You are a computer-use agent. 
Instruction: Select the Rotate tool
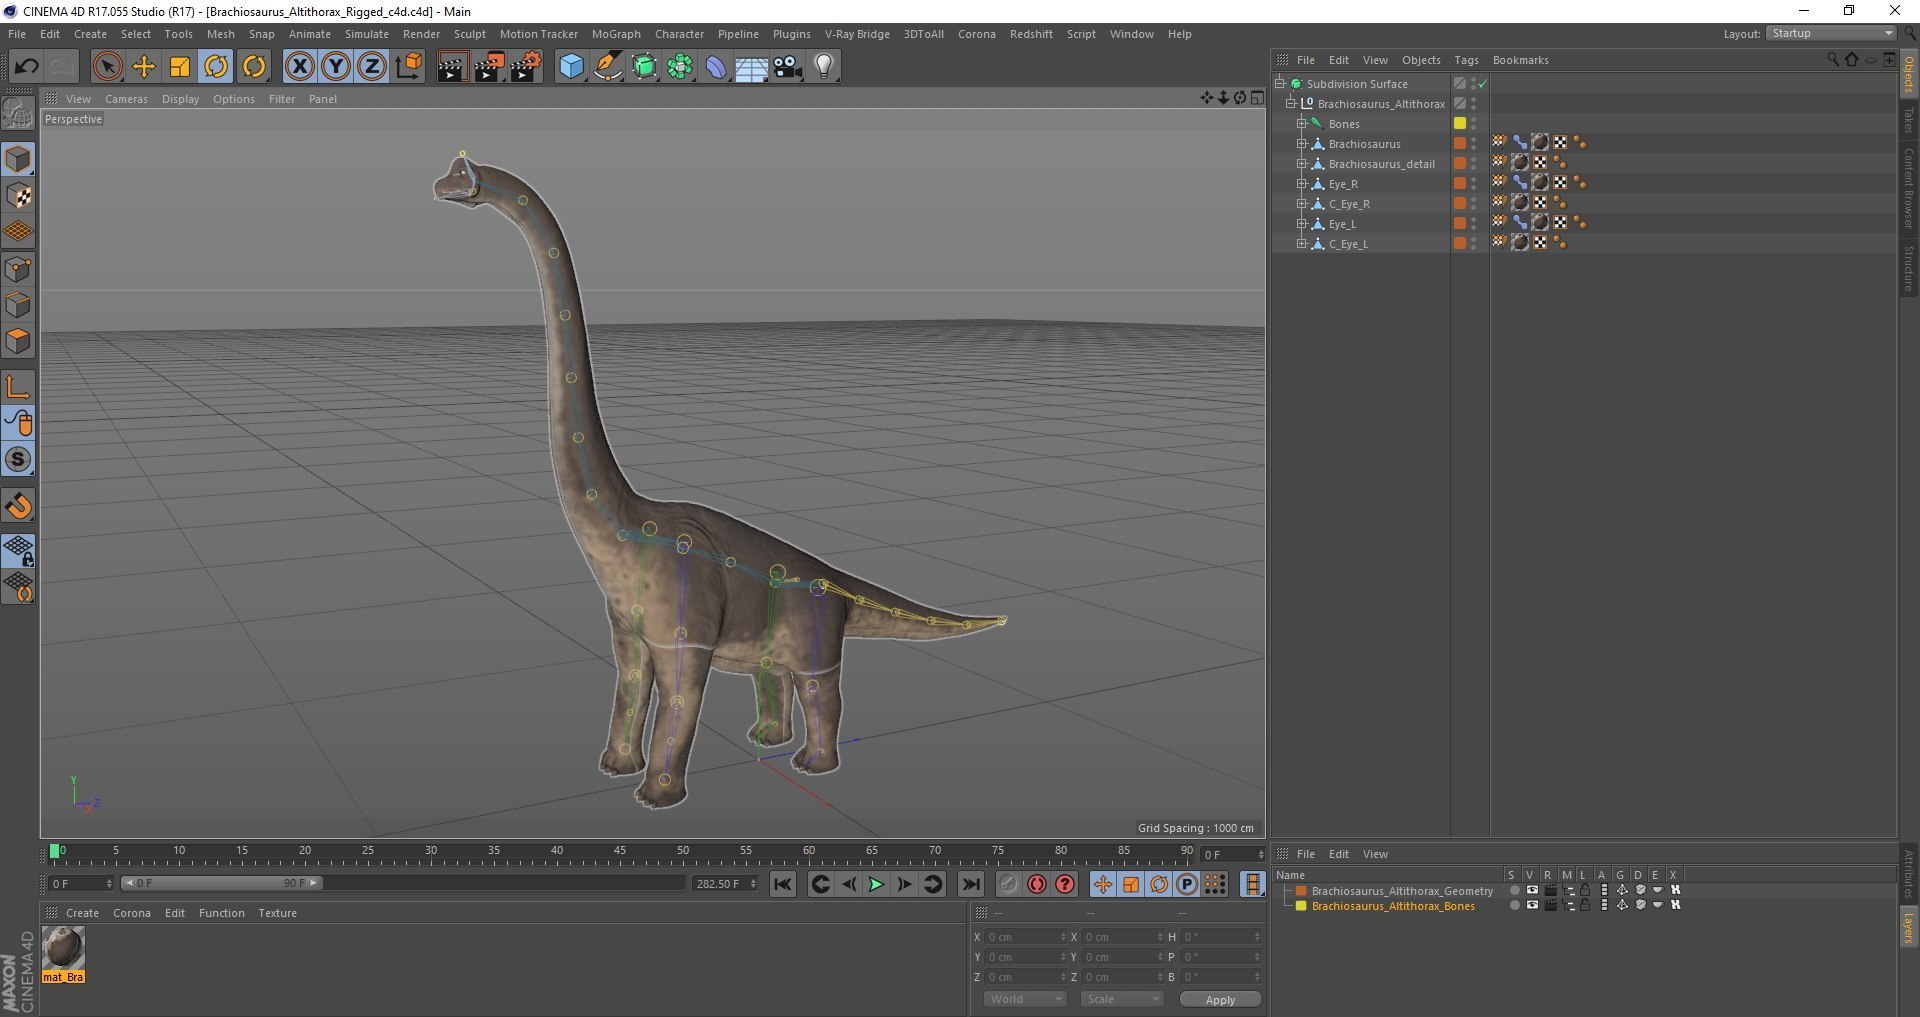click(x=216, y=67)
